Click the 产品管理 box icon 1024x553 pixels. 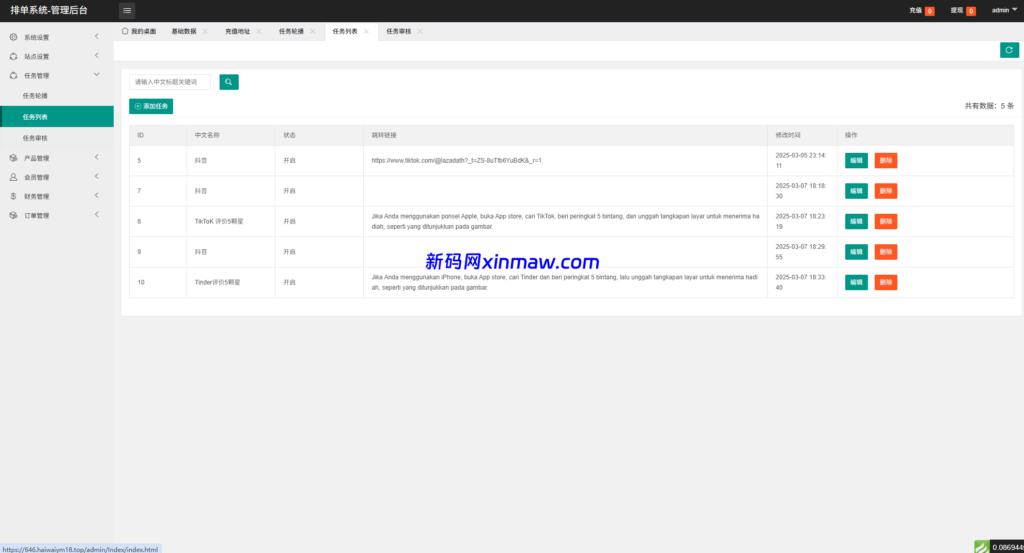point(13,158)
